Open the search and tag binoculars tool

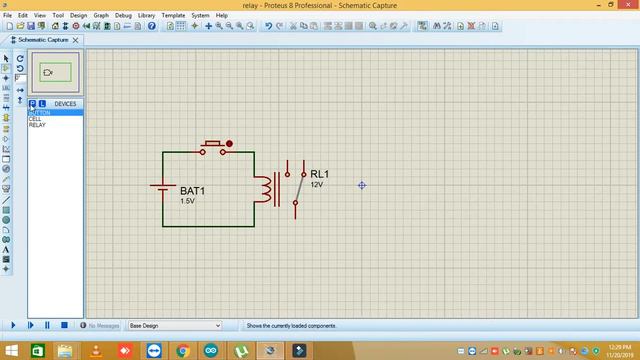coord(437,26)
